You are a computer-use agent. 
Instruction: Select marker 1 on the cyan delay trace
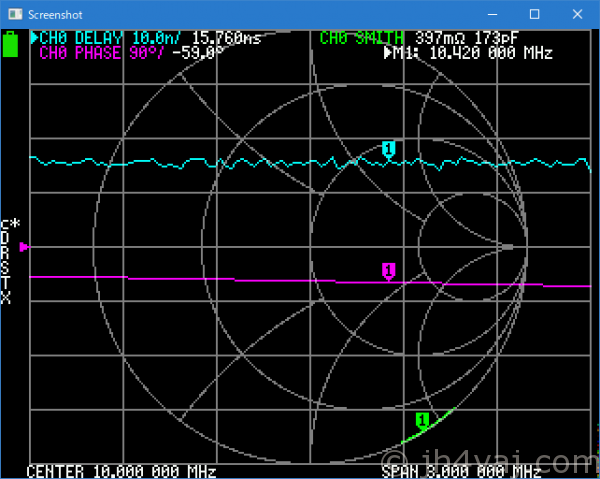pos(389,149)
